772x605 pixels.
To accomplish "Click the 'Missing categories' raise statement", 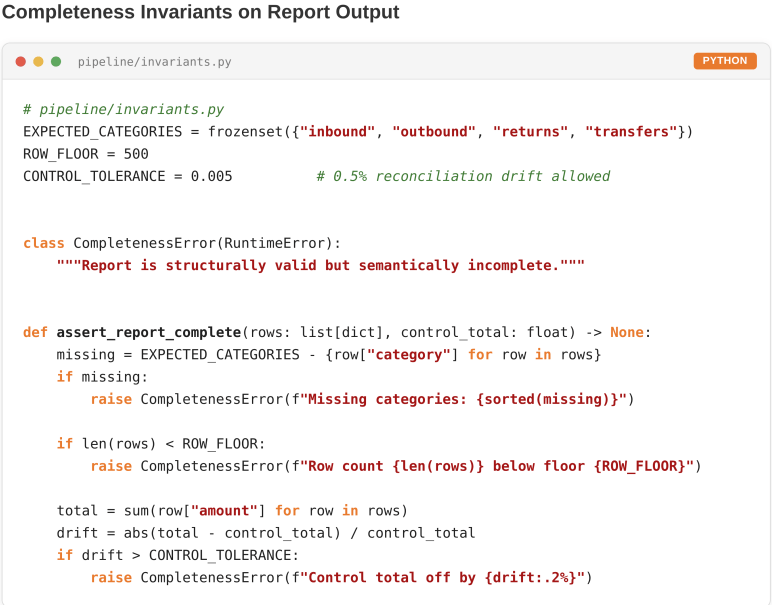I will [x=362, y=399].
